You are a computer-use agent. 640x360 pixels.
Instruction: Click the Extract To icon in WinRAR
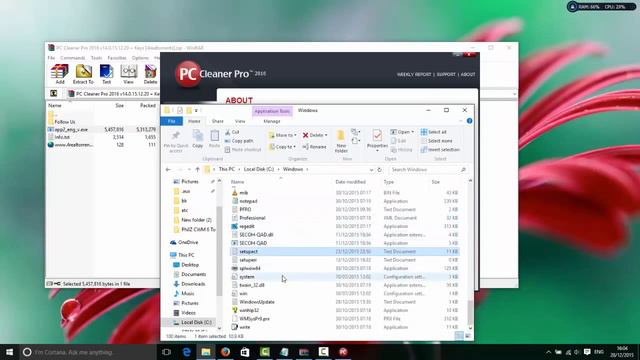tap(83, 74)
